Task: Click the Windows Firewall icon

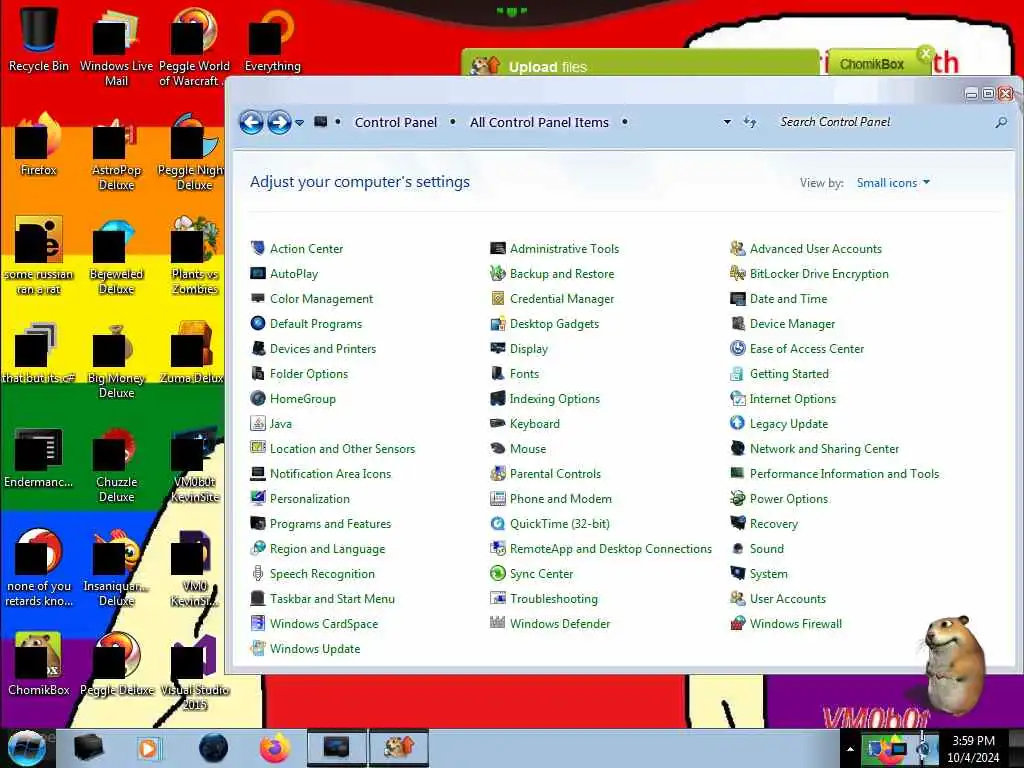Action: [737, 623]
